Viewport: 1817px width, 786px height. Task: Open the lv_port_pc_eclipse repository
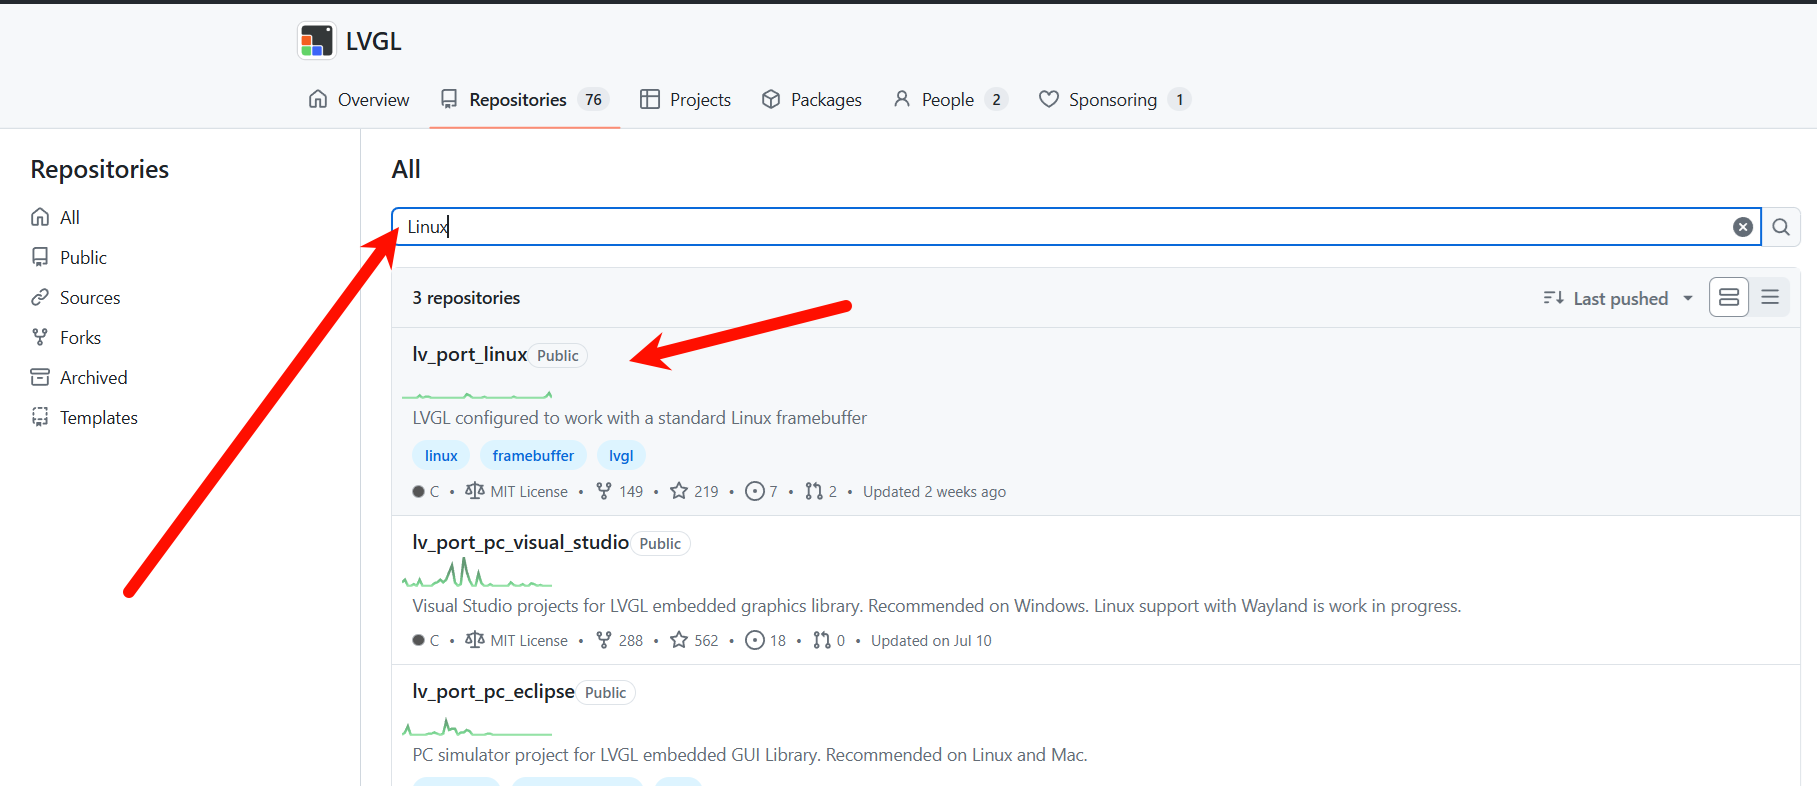tap(493, 691)
